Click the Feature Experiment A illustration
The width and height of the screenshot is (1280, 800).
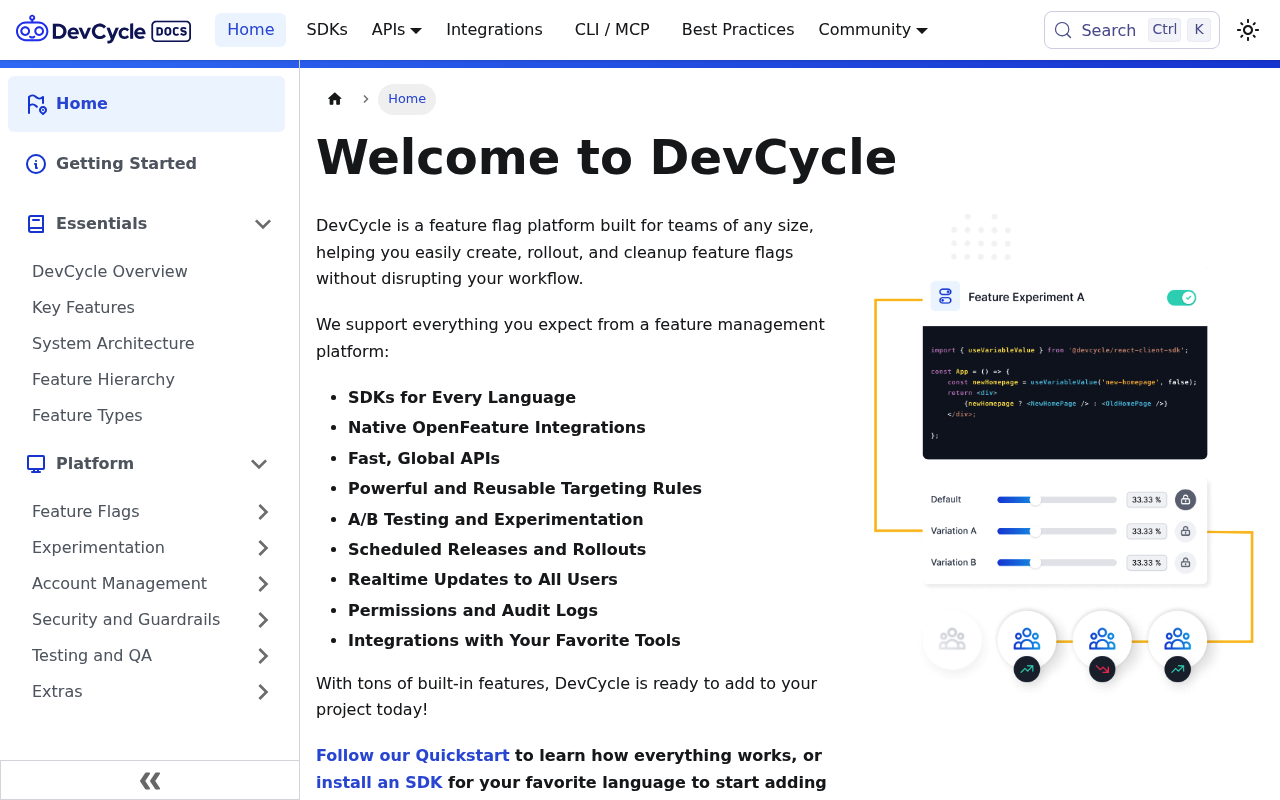[1063, 448]
